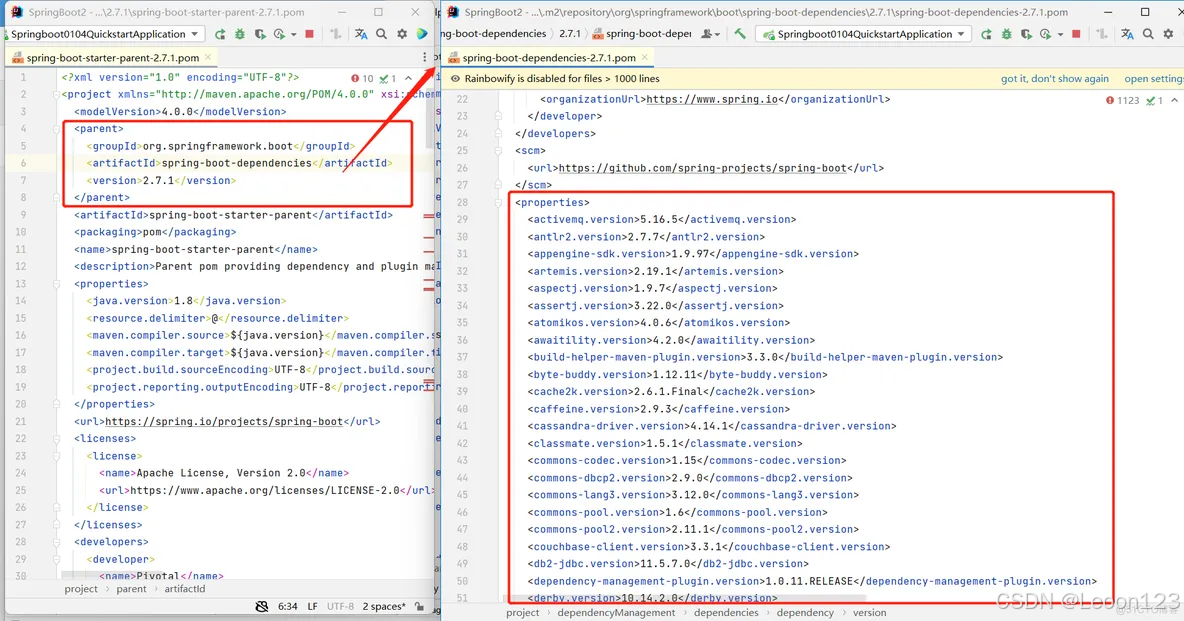Screen dimensions: 1184x621
Task: Collapse the licenses fold on line 22
Action: pos(56,439)
